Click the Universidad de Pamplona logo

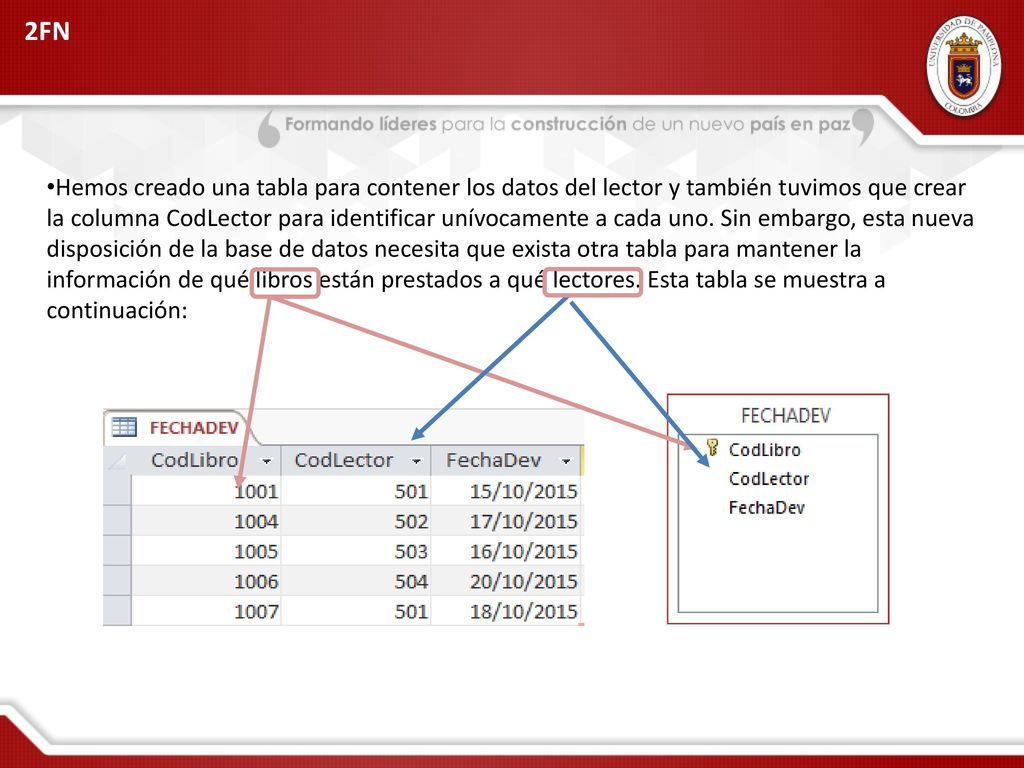[x=963, y=67]
